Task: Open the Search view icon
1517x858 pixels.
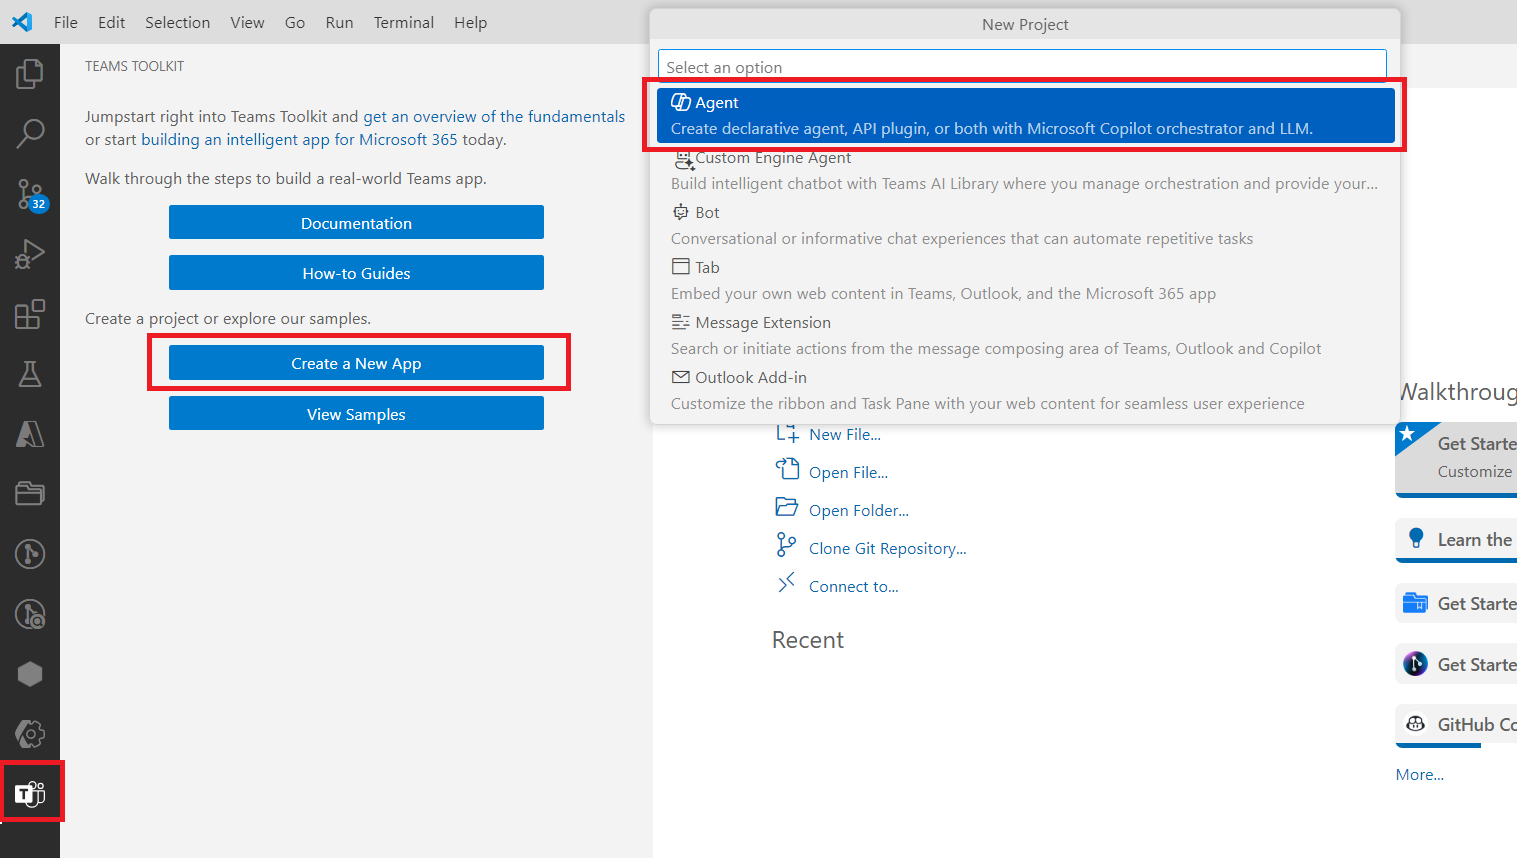Action: point(30,133)
